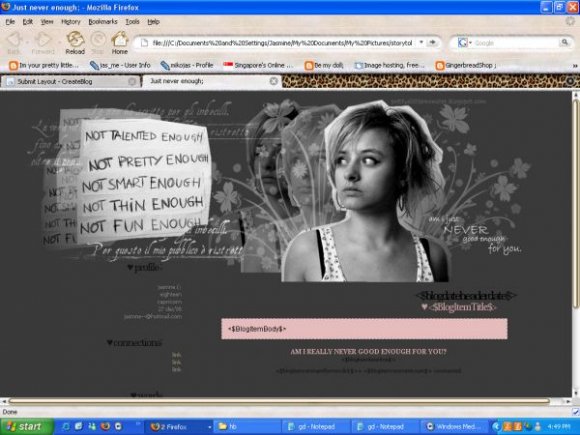Switch to Submit Layout - CreateBlog tab

click(x=70, y=81)
